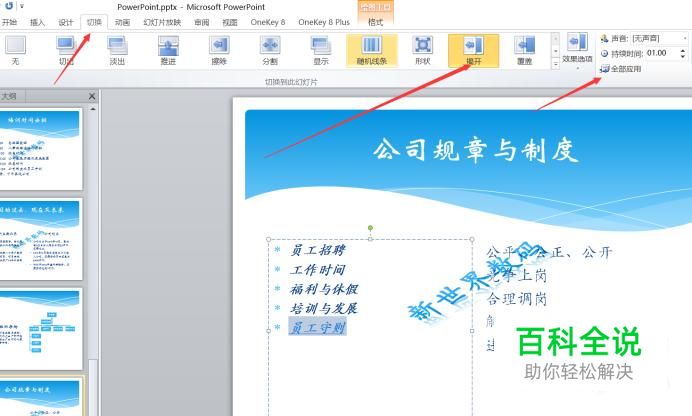
Task: Apply the 淡出 (Fade) transition
Action: (x=117, y=51)
